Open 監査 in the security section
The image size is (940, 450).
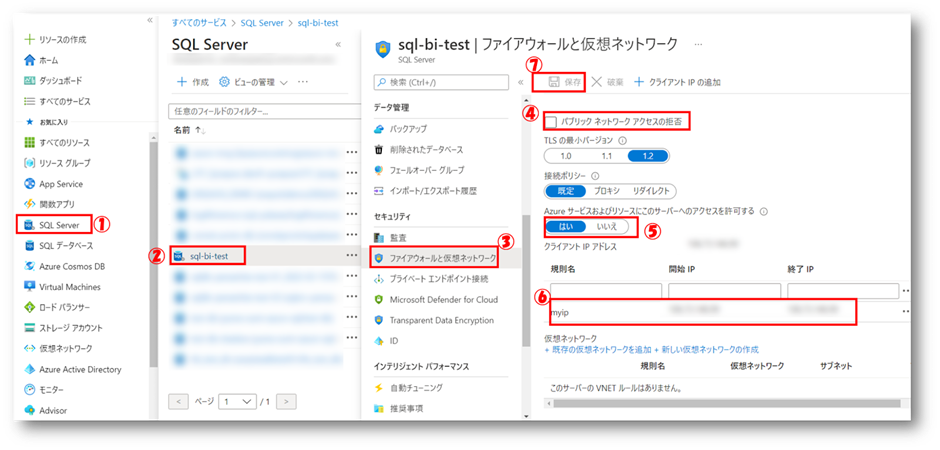391,238
